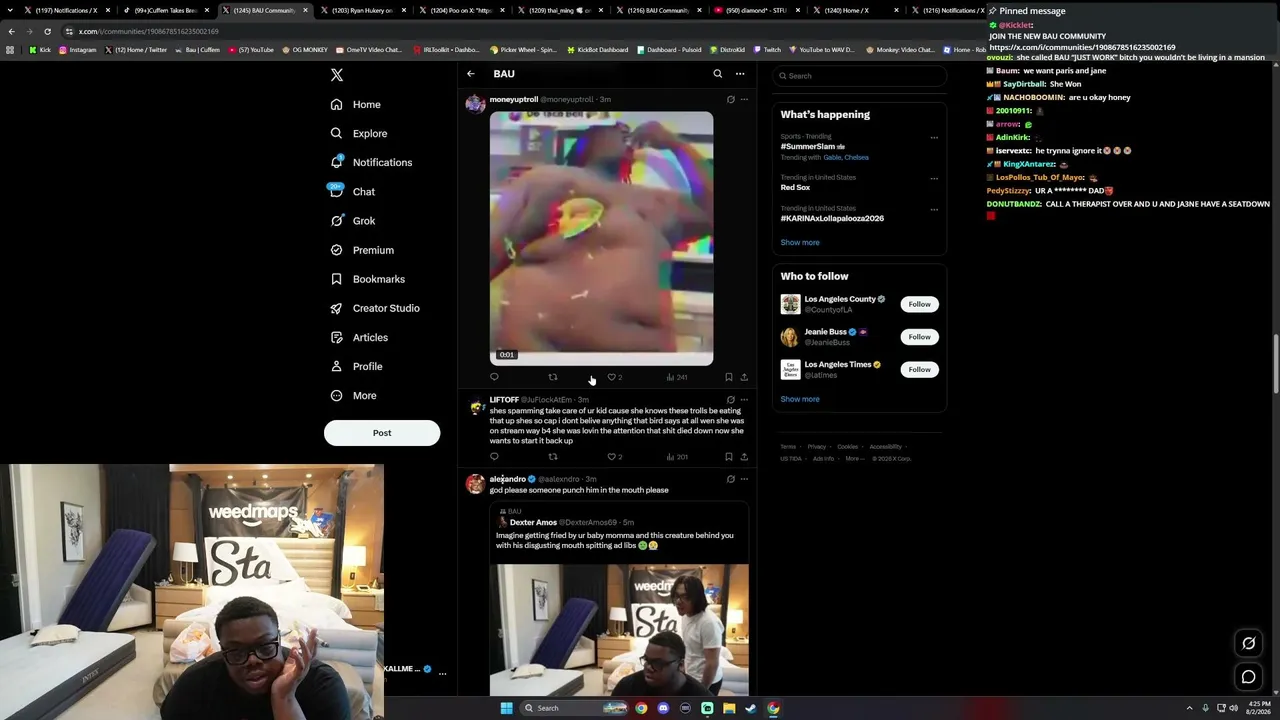Follow Jeanie Buss
The width and height of the screenshot is (1280, 720).
pyautogui.click(x=919, y=337)
